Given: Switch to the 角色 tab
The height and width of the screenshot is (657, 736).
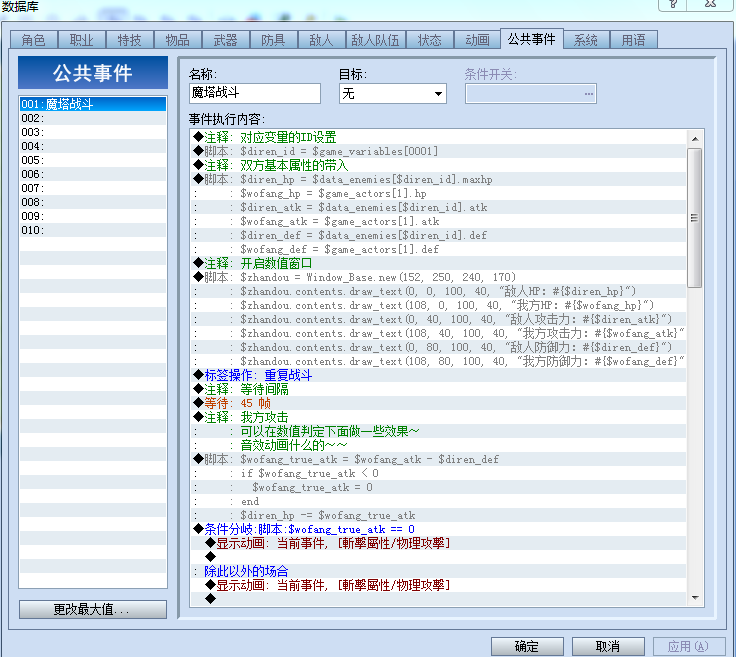Looking at the screenshot, I should pos(34,40).
